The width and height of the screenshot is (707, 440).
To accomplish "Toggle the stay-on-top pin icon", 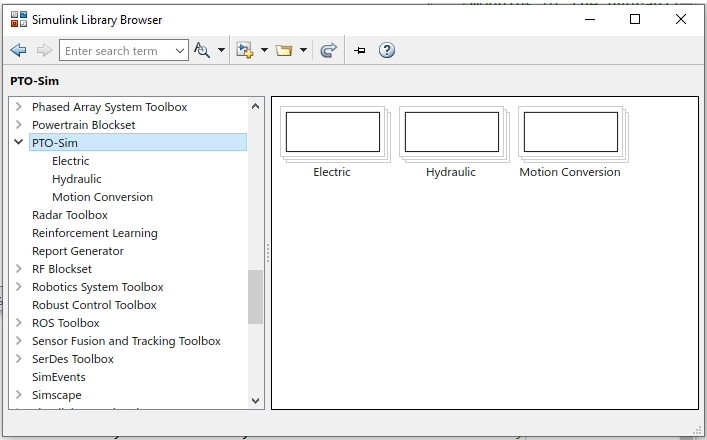I will click(359, 50).
